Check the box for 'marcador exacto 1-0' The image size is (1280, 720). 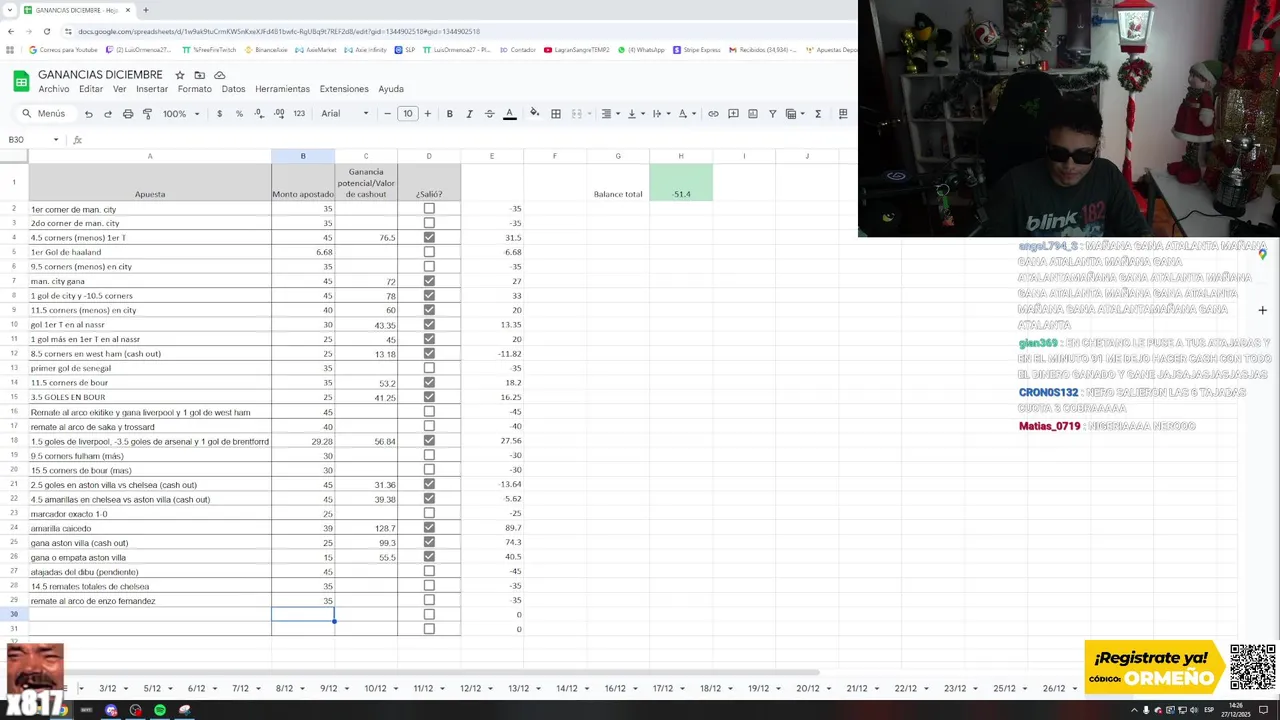(x=429, y=514)
